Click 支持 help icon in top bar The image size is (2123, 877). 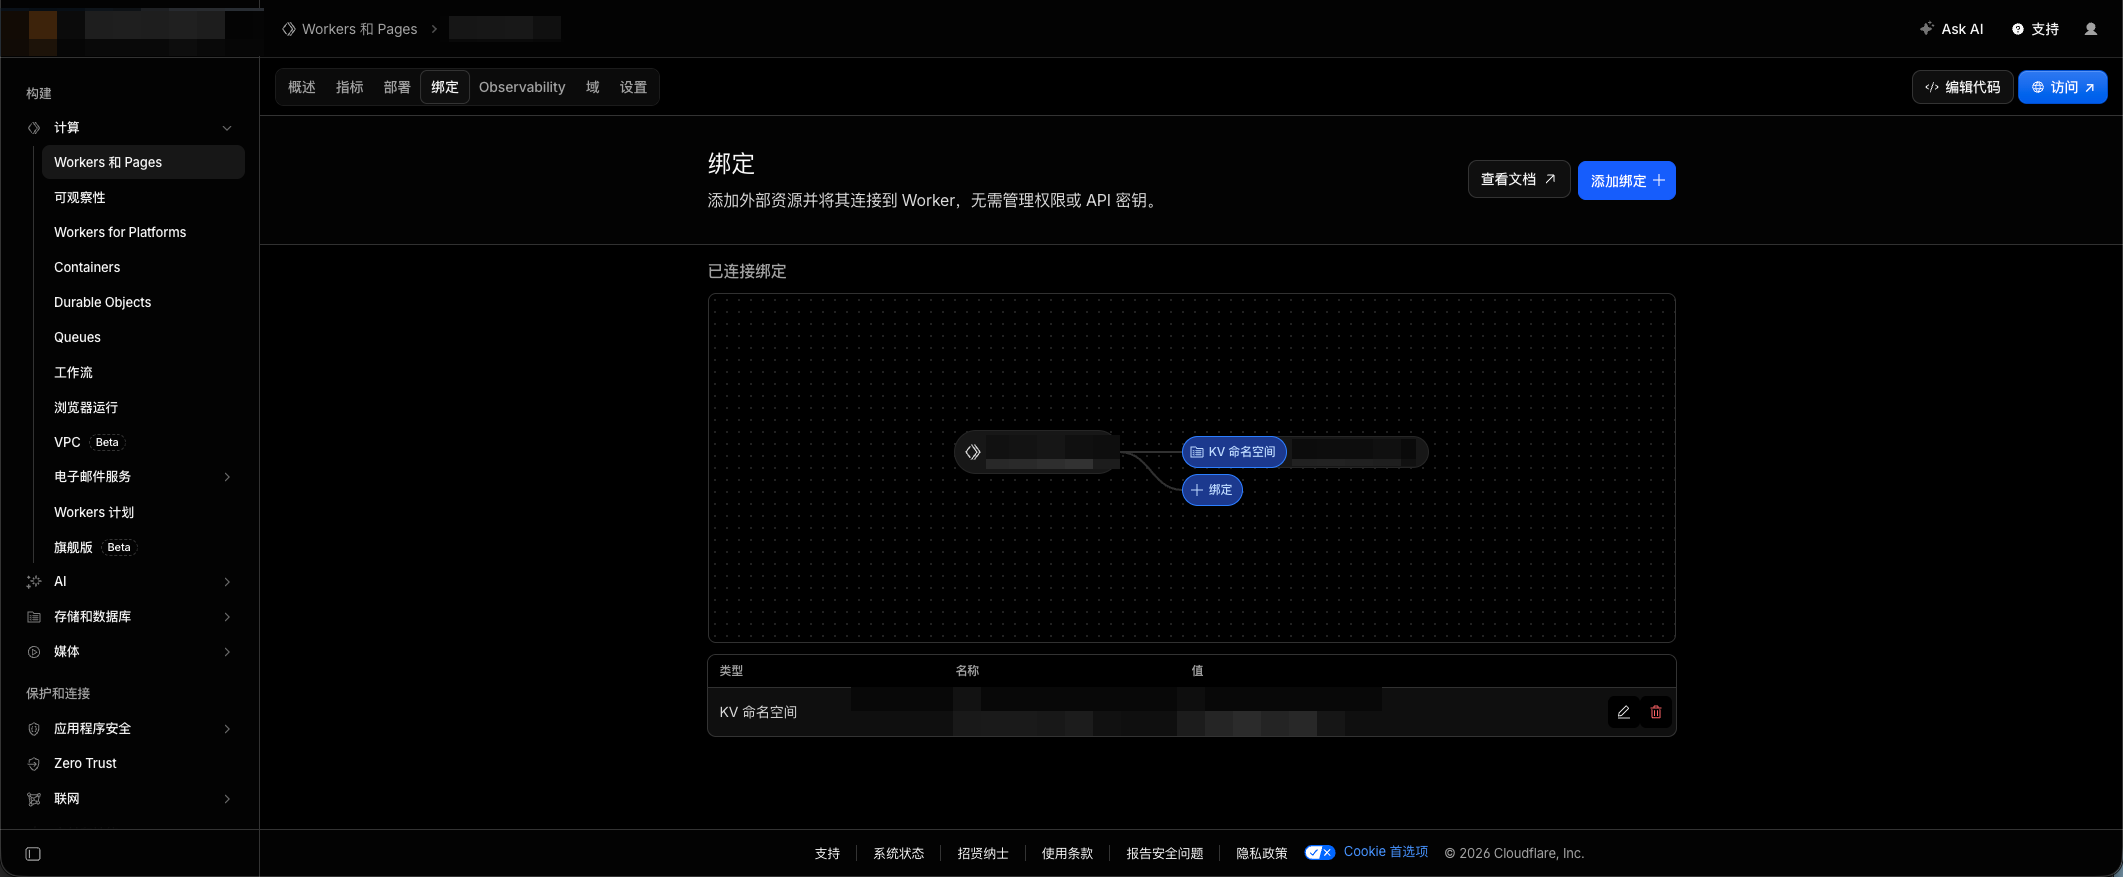pos(2035,29)
